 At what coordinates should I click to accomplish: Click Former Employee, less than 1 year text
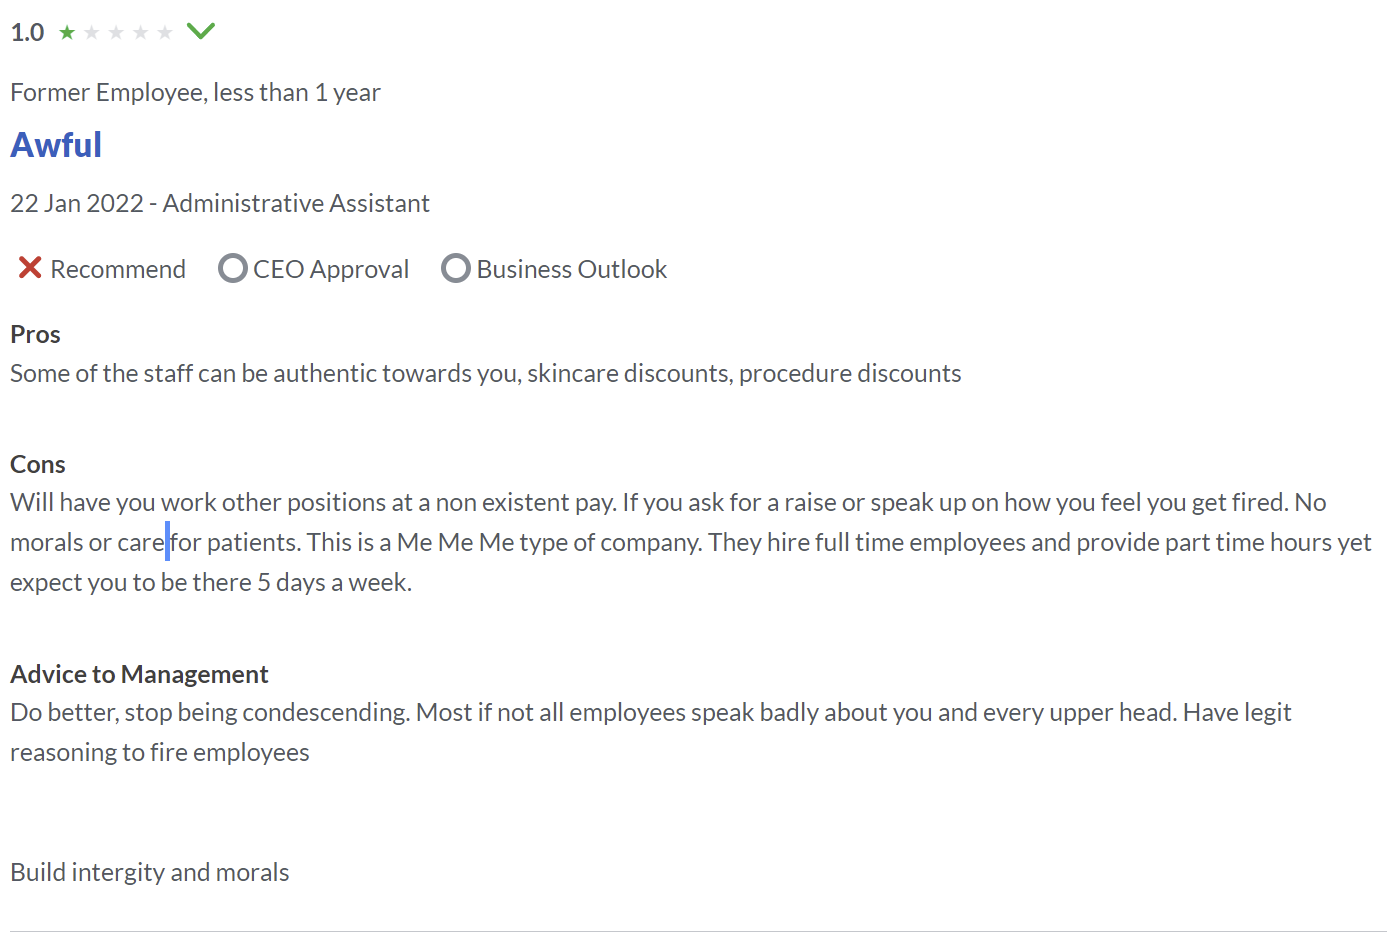click(195, 92)
